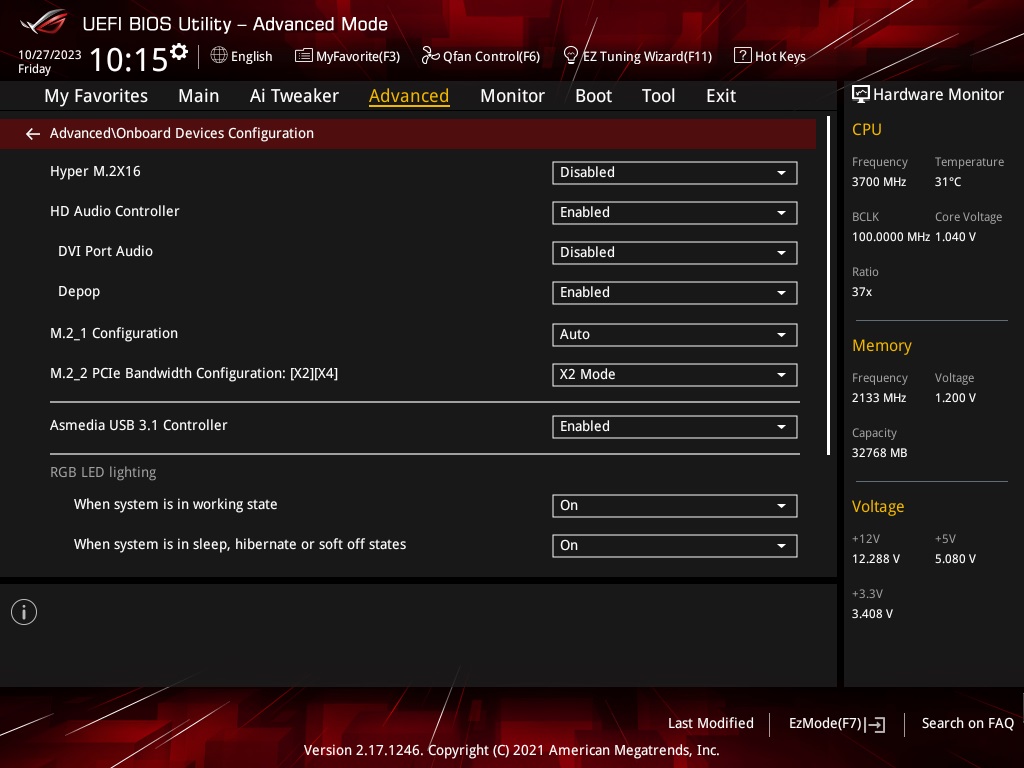Switch to My Favorites tab

click(x=96, y=96)
